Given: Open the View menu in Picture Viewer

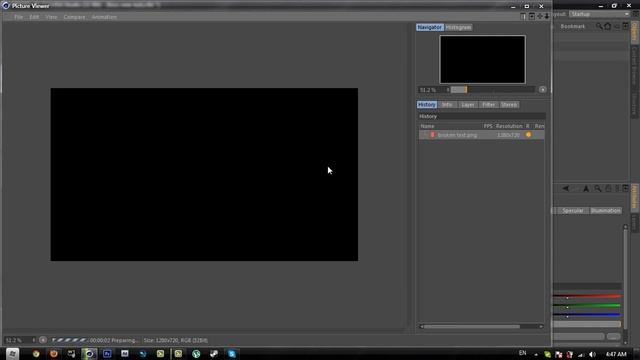Looking at the screenshot, I should (51, 17).
